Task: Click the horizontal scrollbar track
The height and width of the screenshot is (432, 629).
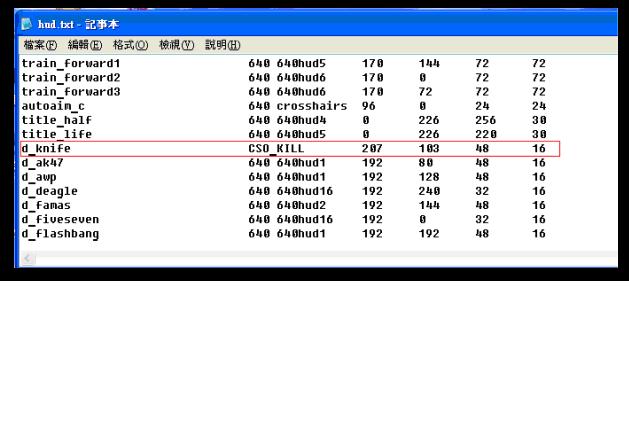Action: pyautogui.click(x=326, y=259)
